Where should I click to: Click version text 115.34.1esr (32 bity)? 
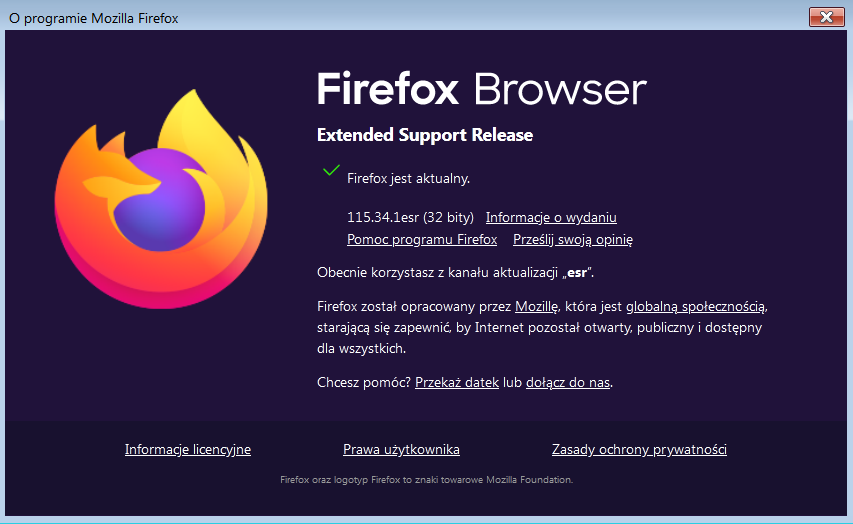tap(411, 218)
